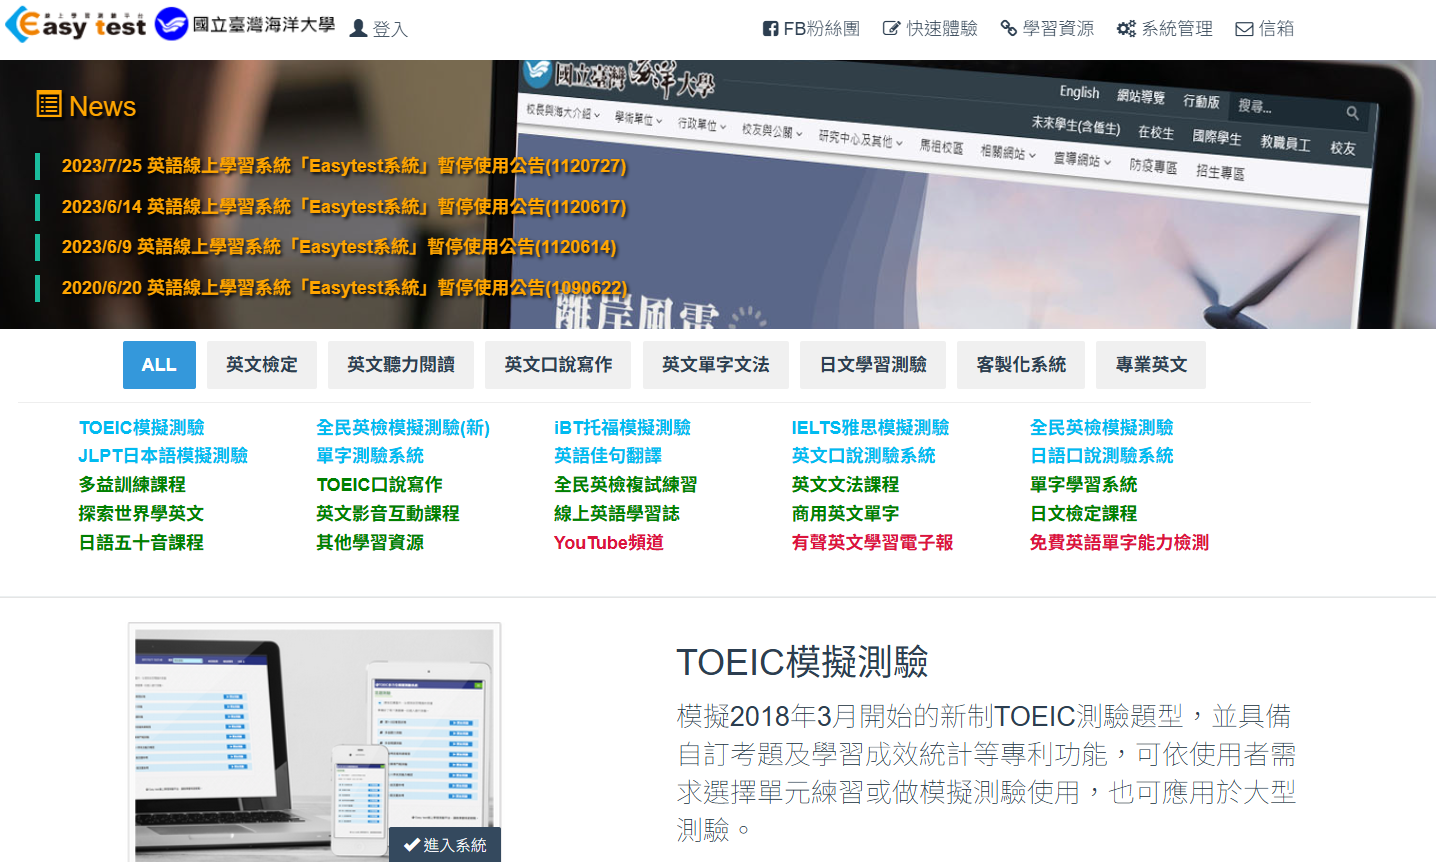Open 英文文法課程 link

pos(845,485)
